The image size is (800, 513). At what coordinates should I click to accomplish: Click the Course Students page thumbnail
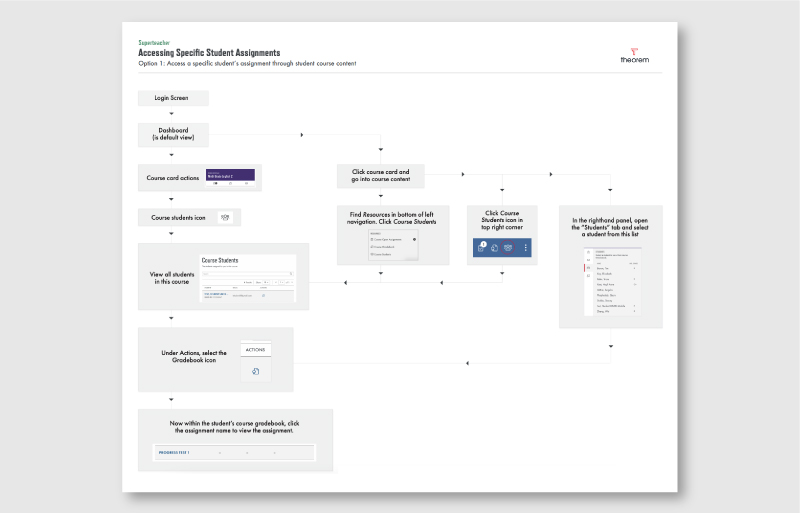[x=247, y=278]
